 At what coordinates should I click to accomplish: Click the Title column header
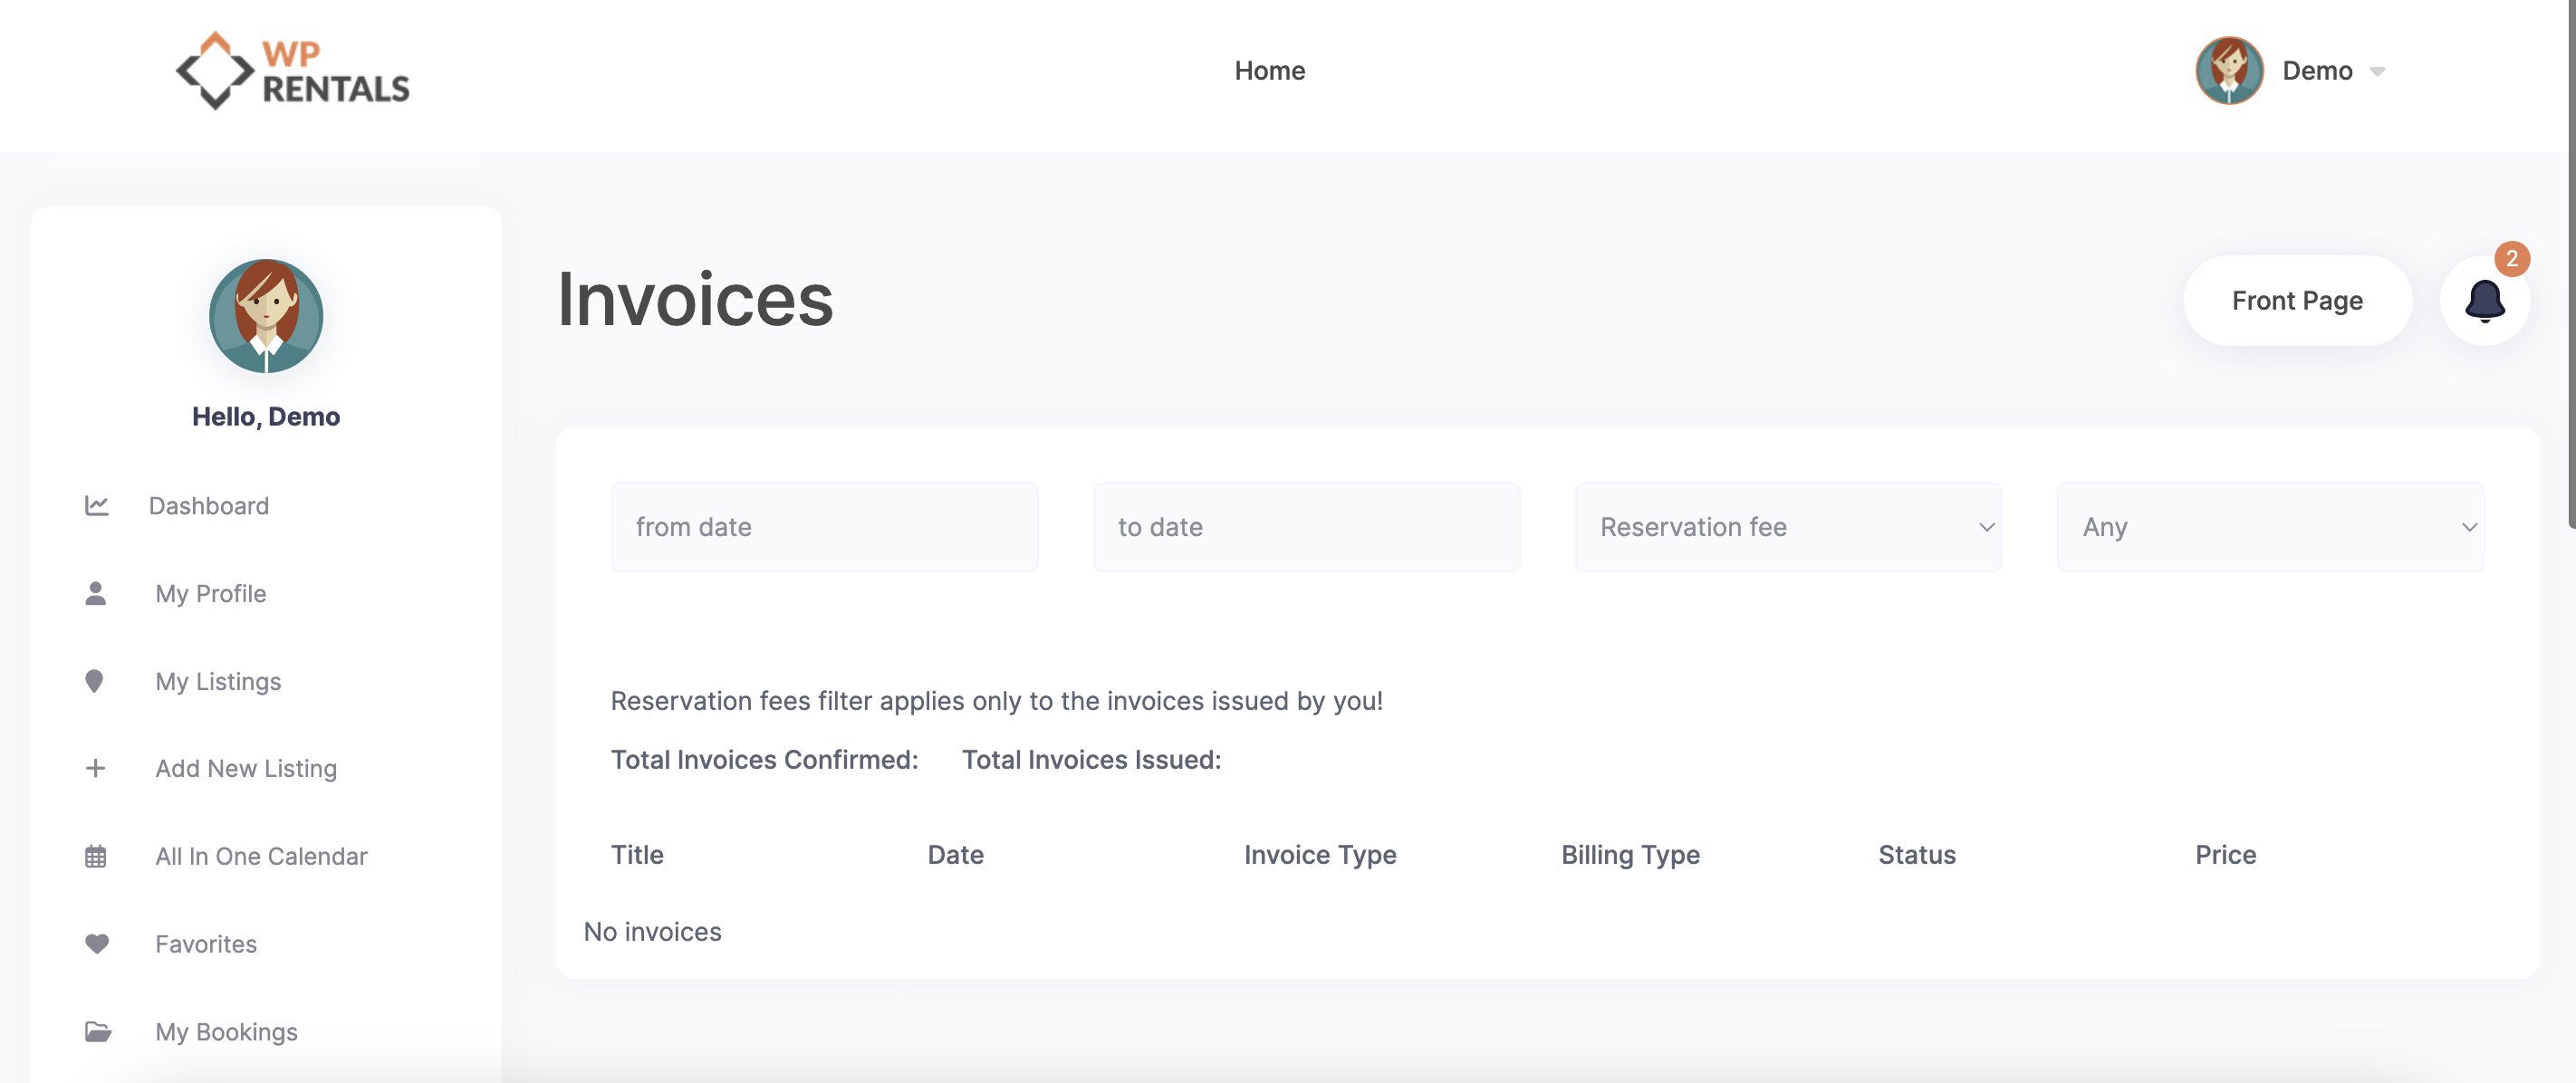(637, 855)
